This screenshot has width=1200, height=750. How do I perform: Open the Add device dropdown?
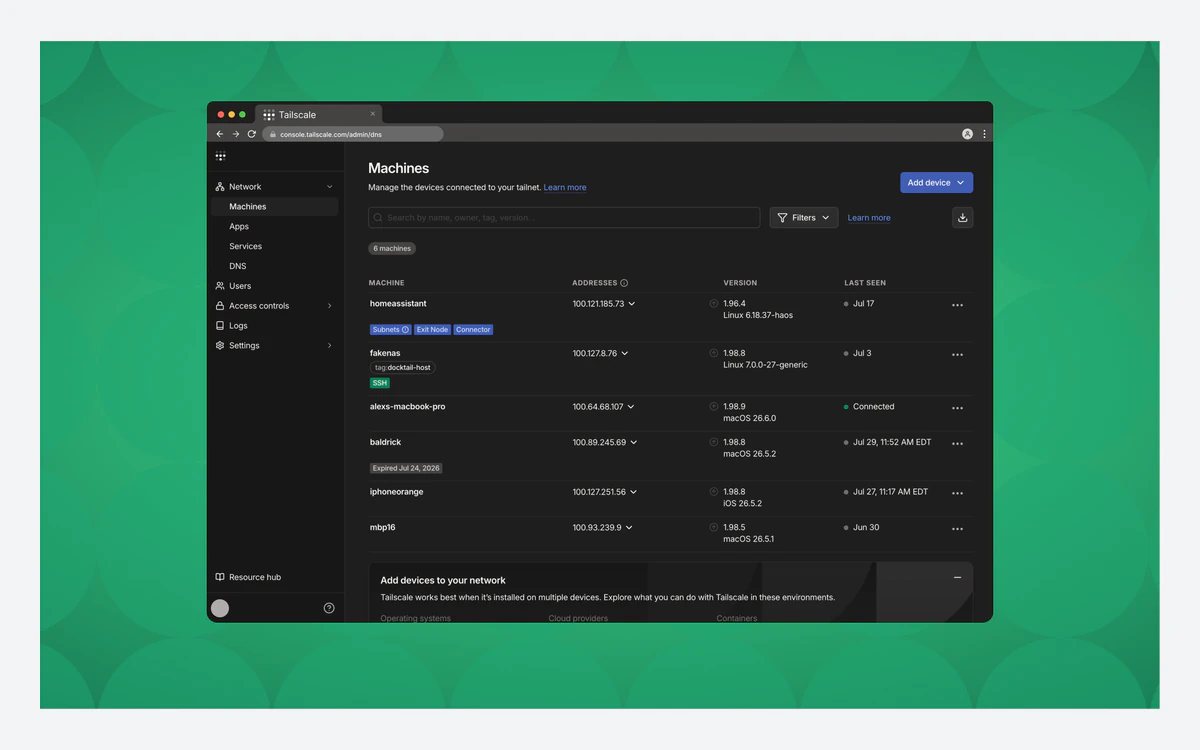(936, 183)
